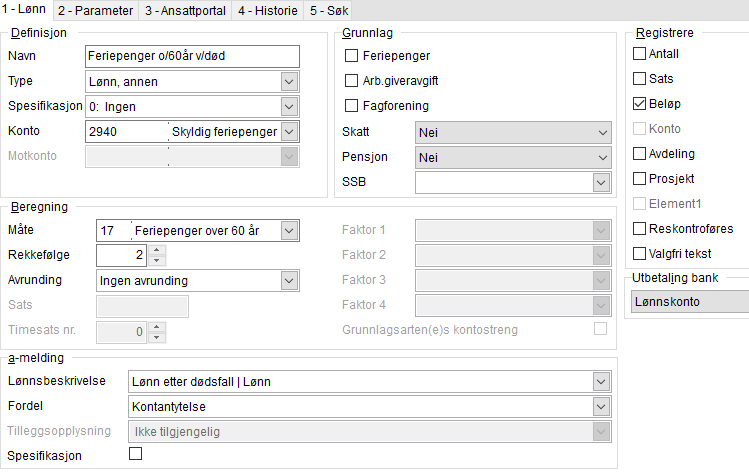Expand the Avrunding dropdown arrow
This screenshot has width=749, height=472.
(x=289, y=281)
